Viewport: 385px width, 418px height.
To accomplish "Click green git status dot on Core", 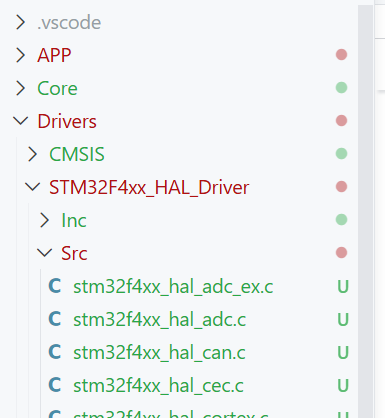I will 341,88.
